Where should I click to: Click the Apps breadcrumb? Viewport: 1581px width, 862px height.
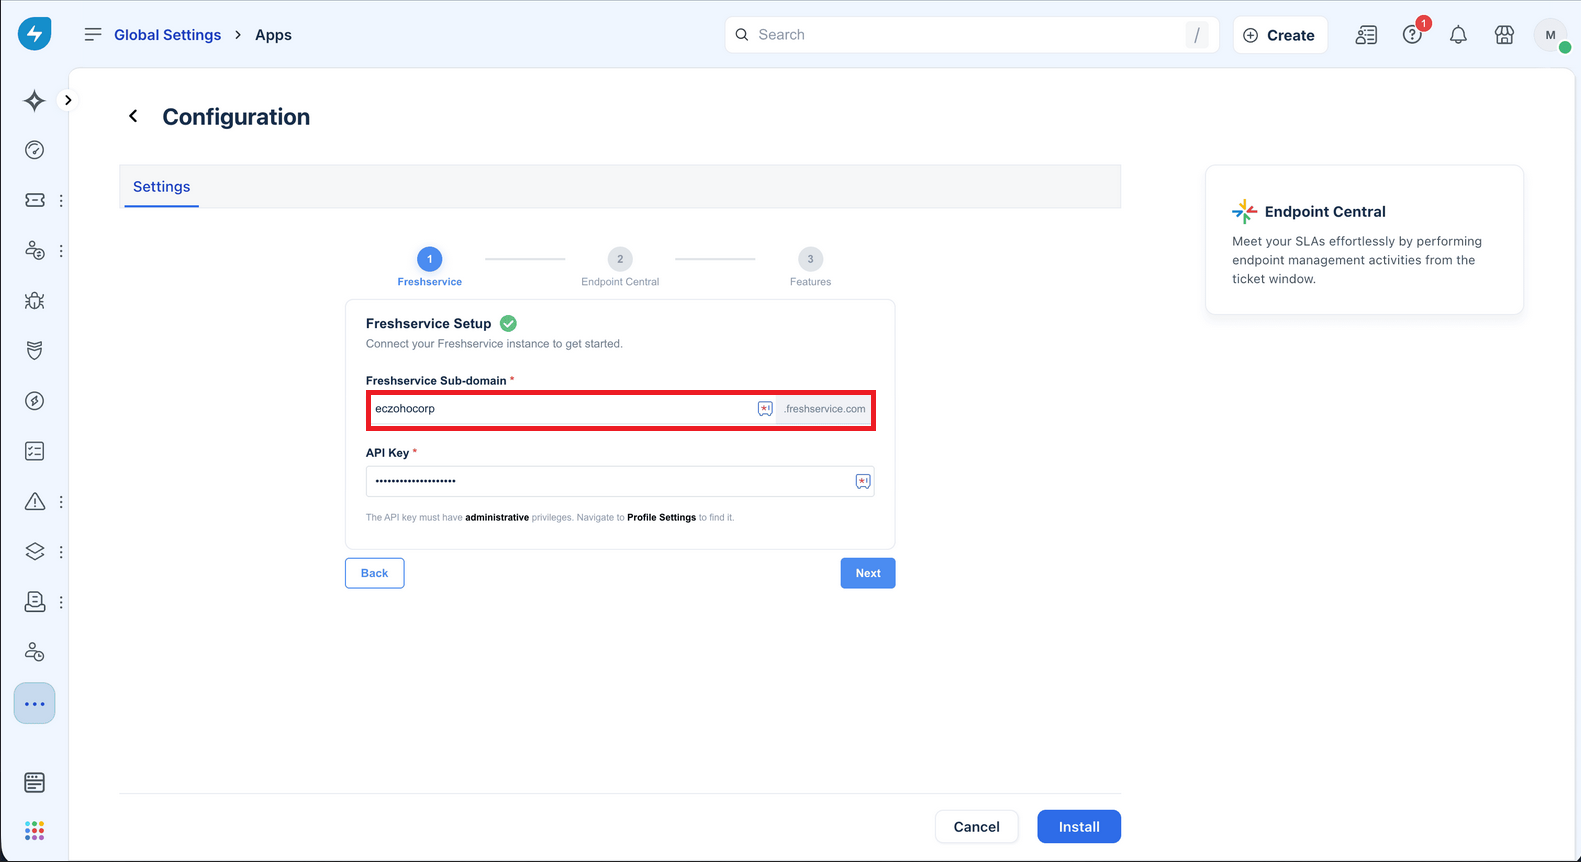click(273, 35)
